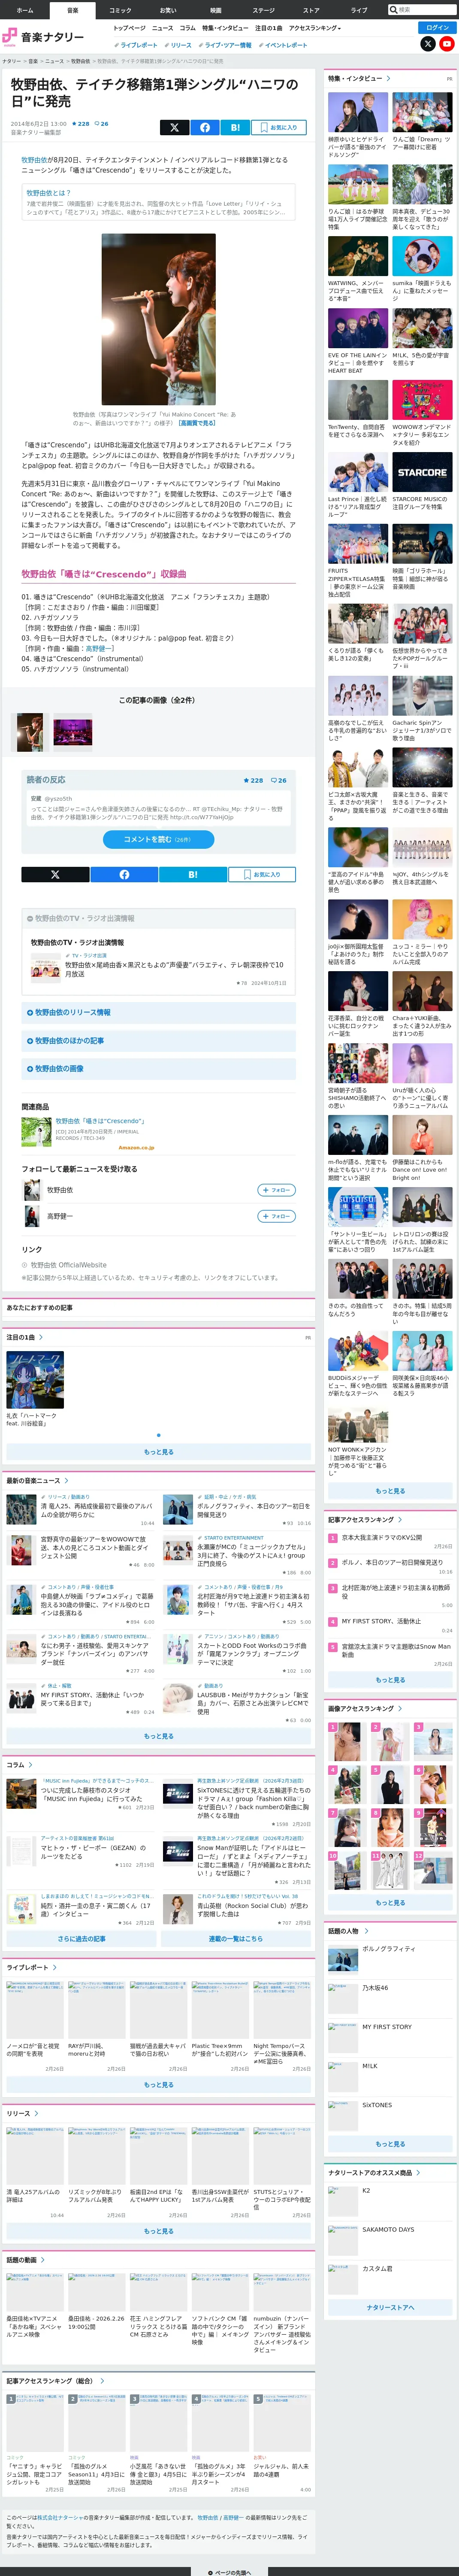459x2576 pixels.
Task: Open the STARCORE MUSIC sidebar feature thumbnail
Action: [422, 472]
